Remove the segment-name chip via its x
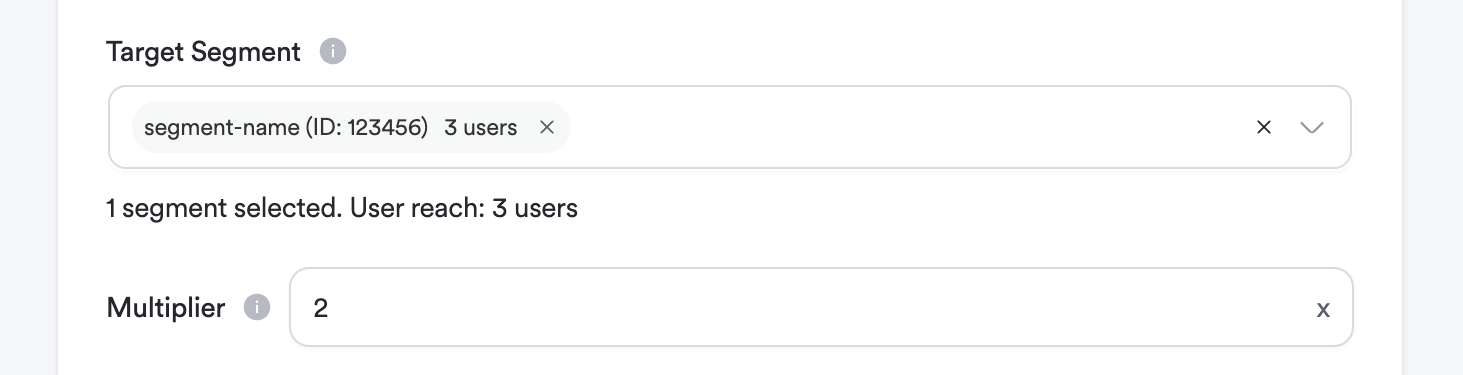This screenshot has width=1463, height=375. click(547, 127)
